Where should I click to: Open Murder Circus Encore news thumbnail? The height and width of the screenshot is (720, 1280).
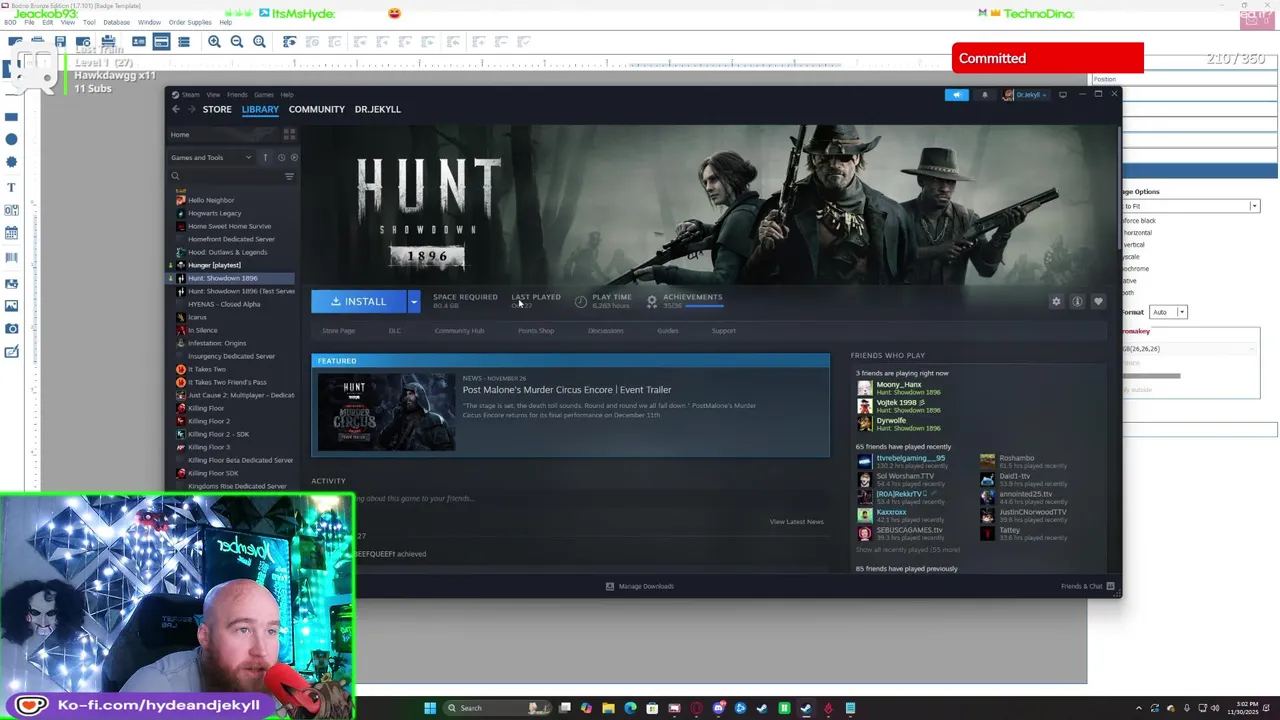pos(386,410)
